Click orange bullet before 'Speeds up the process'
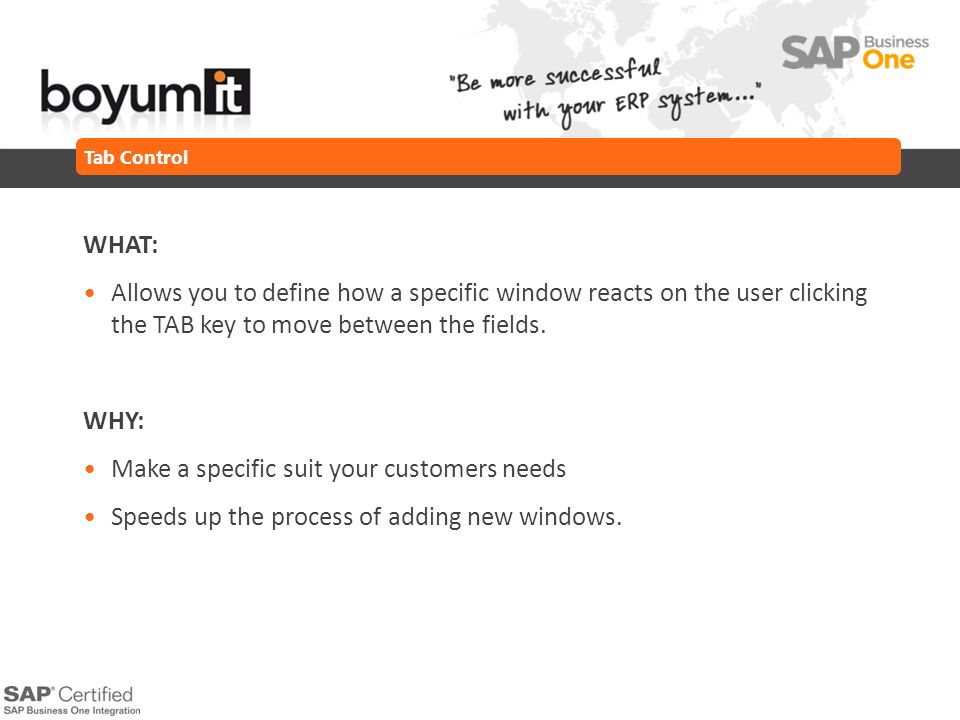The image size is (960, 720). tap(91, 517)
